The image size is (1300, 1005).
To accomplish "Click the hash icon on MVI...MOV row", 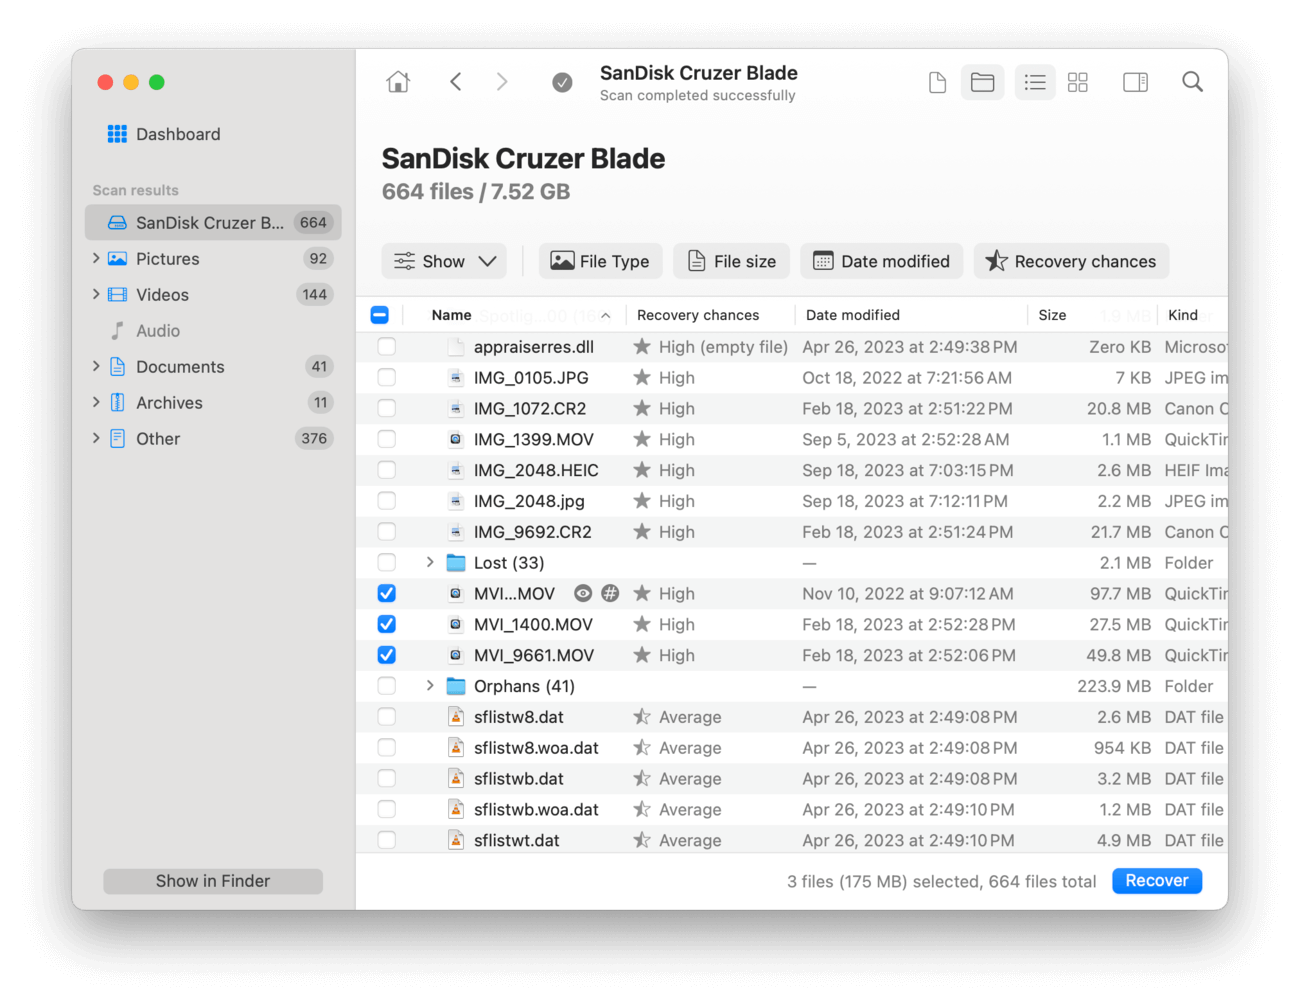I will (610, 593).
